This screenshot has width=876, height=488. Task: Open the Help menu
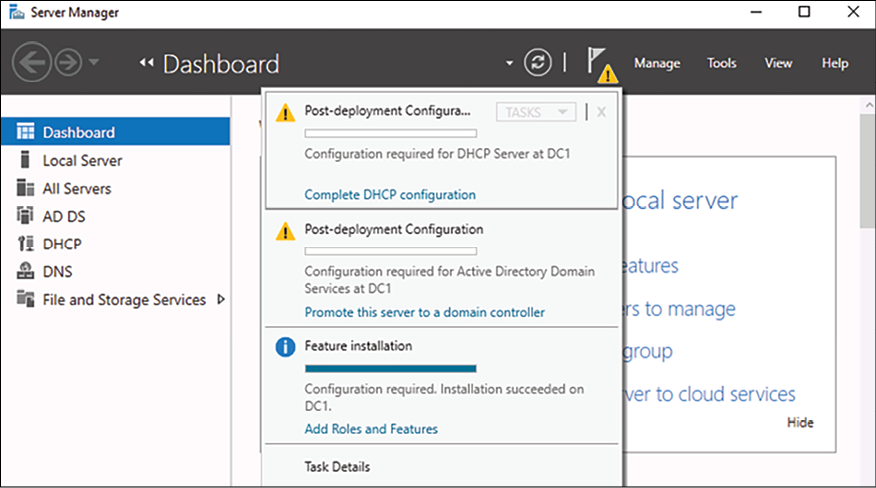[x=835, y=63]
